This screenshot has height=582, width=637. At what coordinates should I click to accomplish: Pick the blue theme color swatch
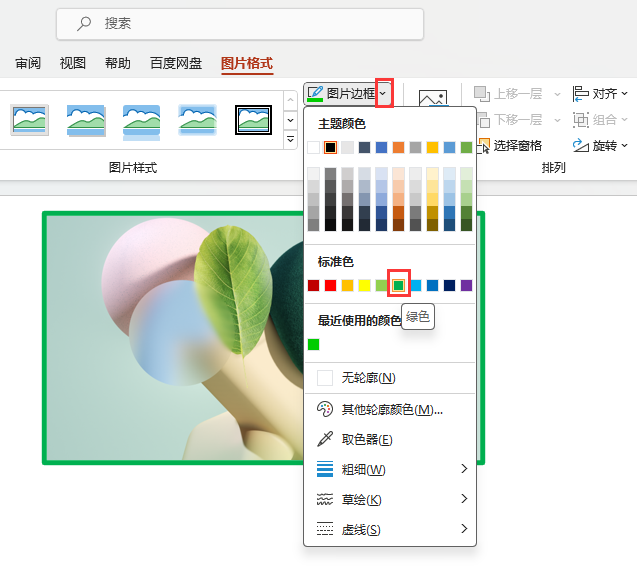(x=381, y=147)
